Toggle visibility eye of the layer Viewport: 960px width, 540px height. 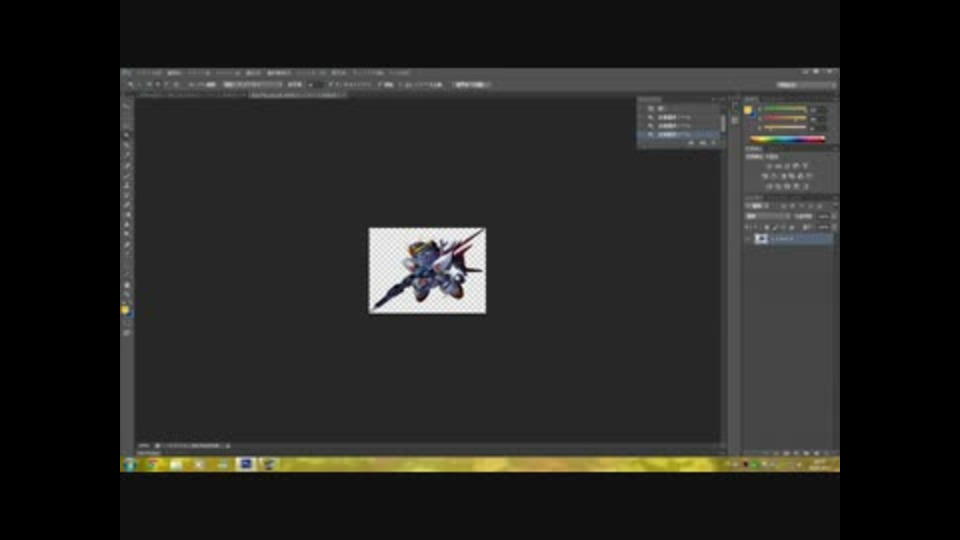pos(748,239)
